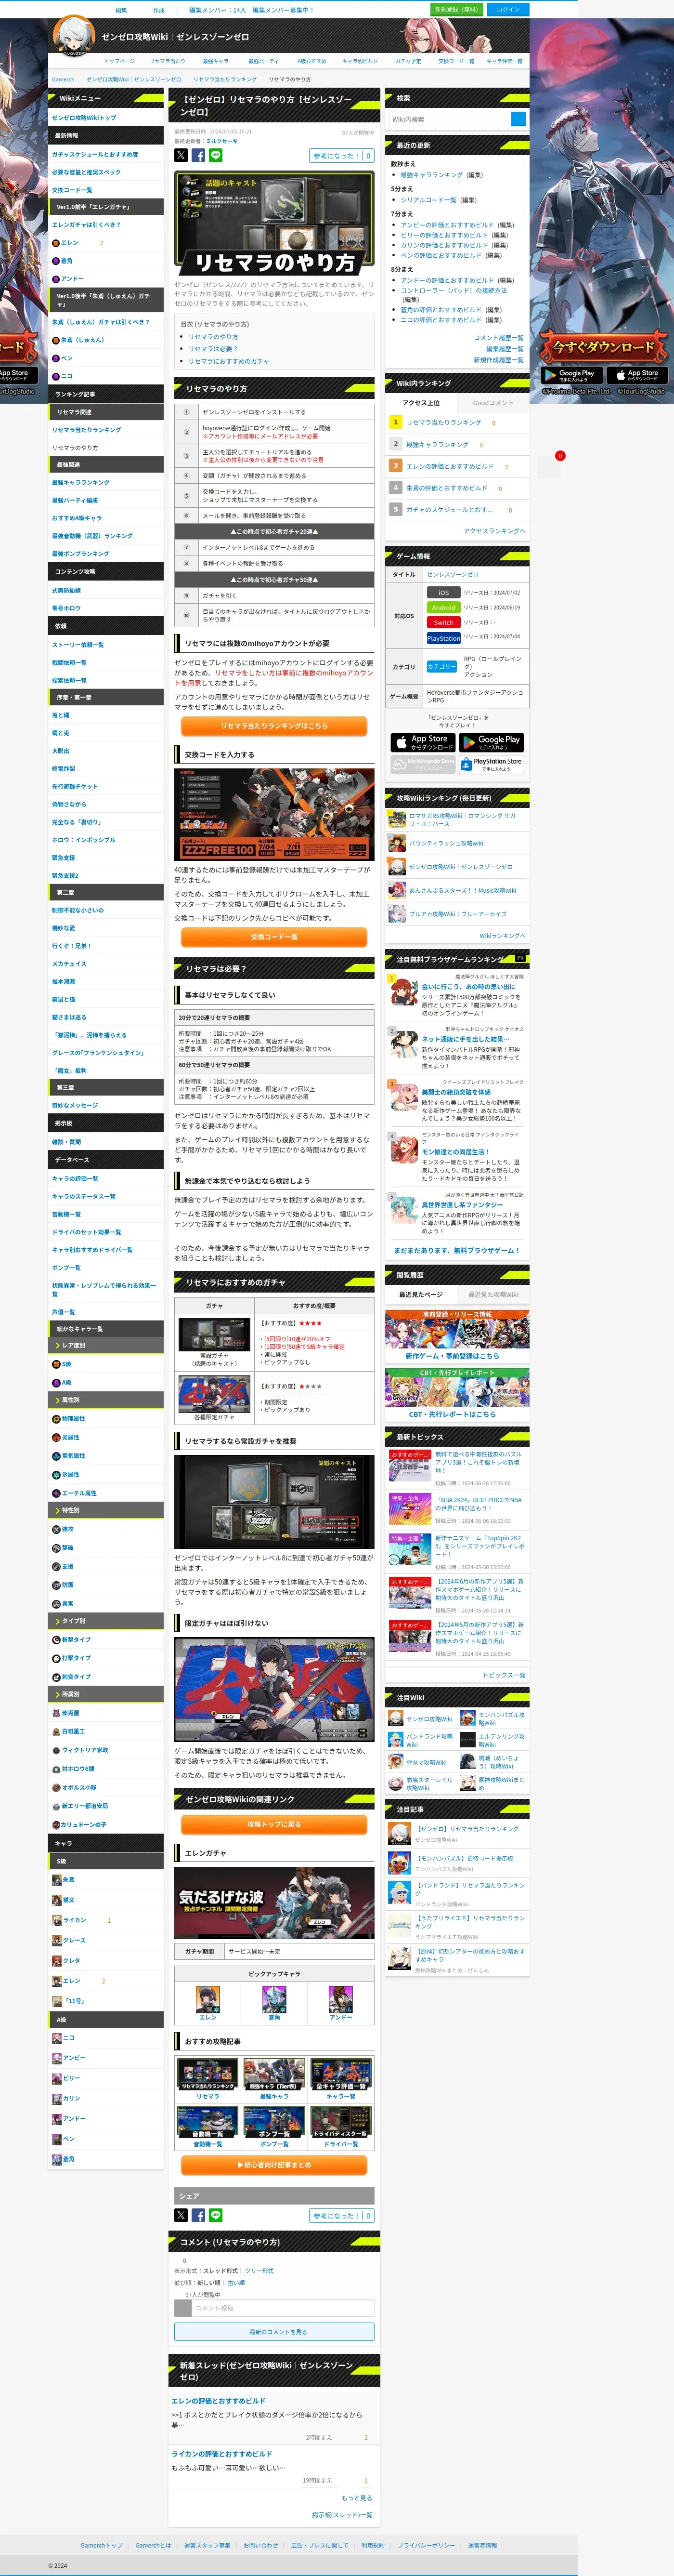Open A級 rarity icon link in sidebar
Viewport: 674px width, 2576px height.
click(x=56, y=1382)
